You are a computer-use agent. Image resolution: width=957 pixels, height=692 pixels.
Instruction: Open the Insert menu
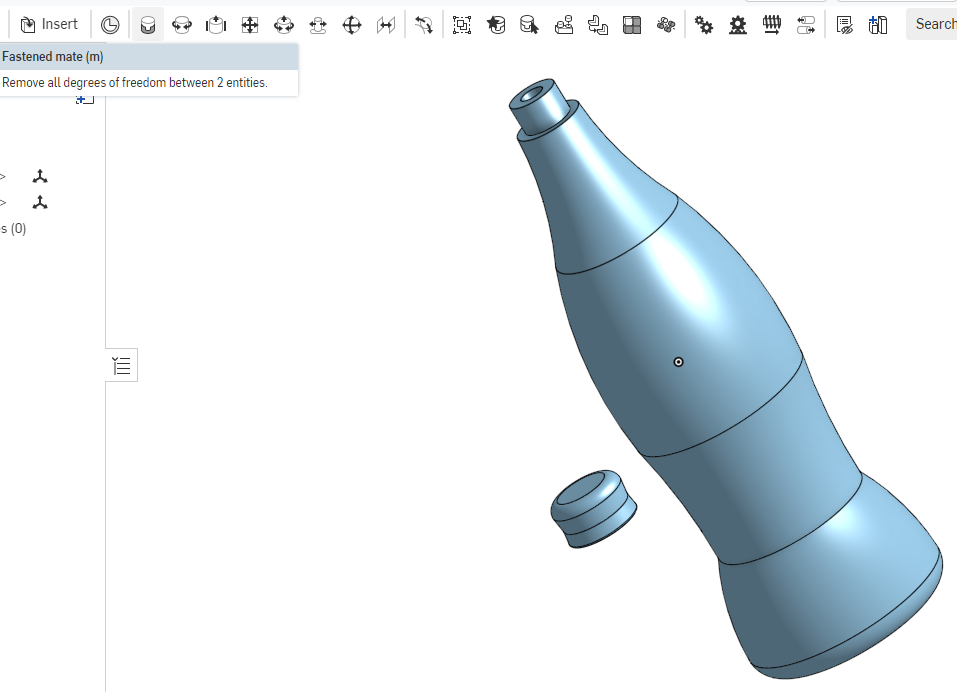49,23
